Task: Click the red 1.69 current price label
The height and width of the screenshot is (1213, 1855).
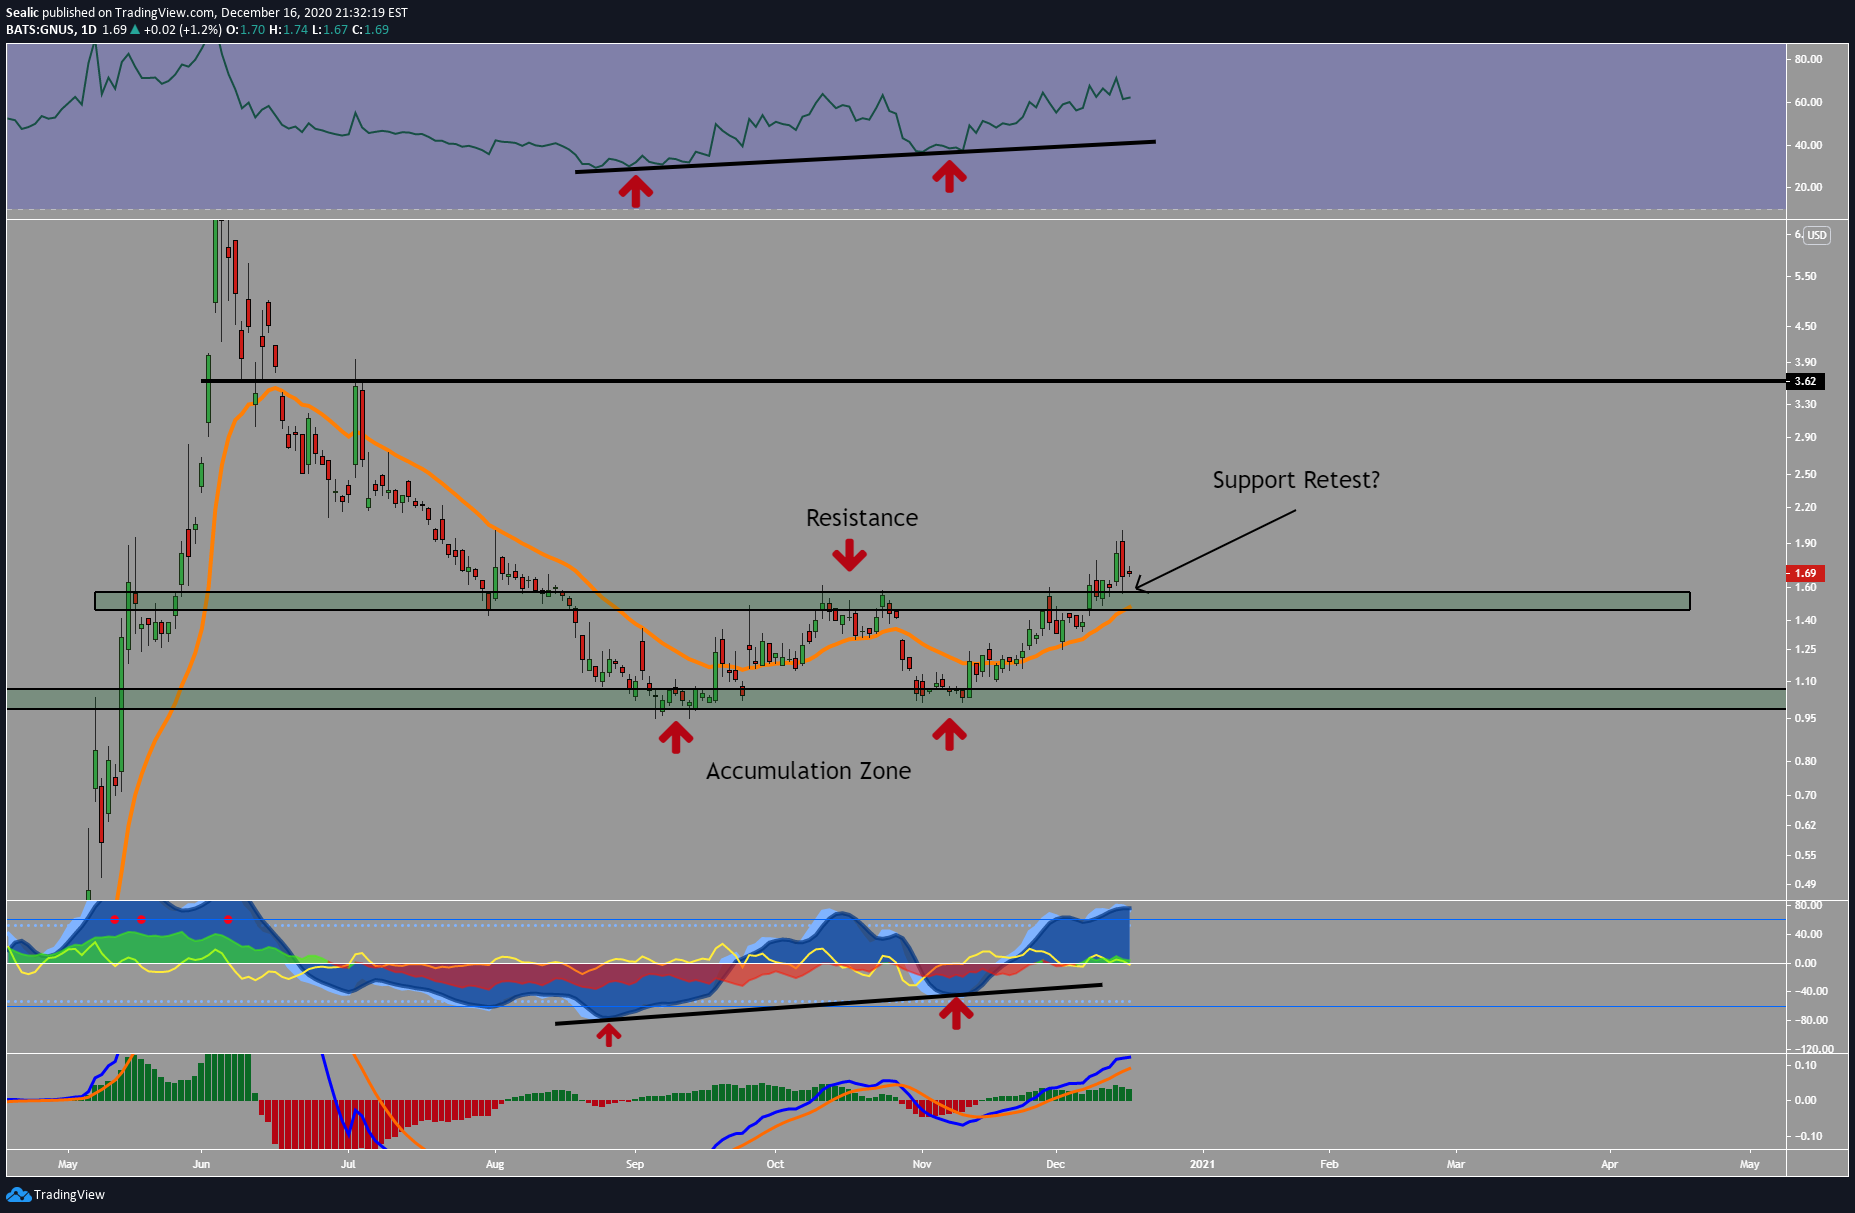Action: (x=1805, y=573)
